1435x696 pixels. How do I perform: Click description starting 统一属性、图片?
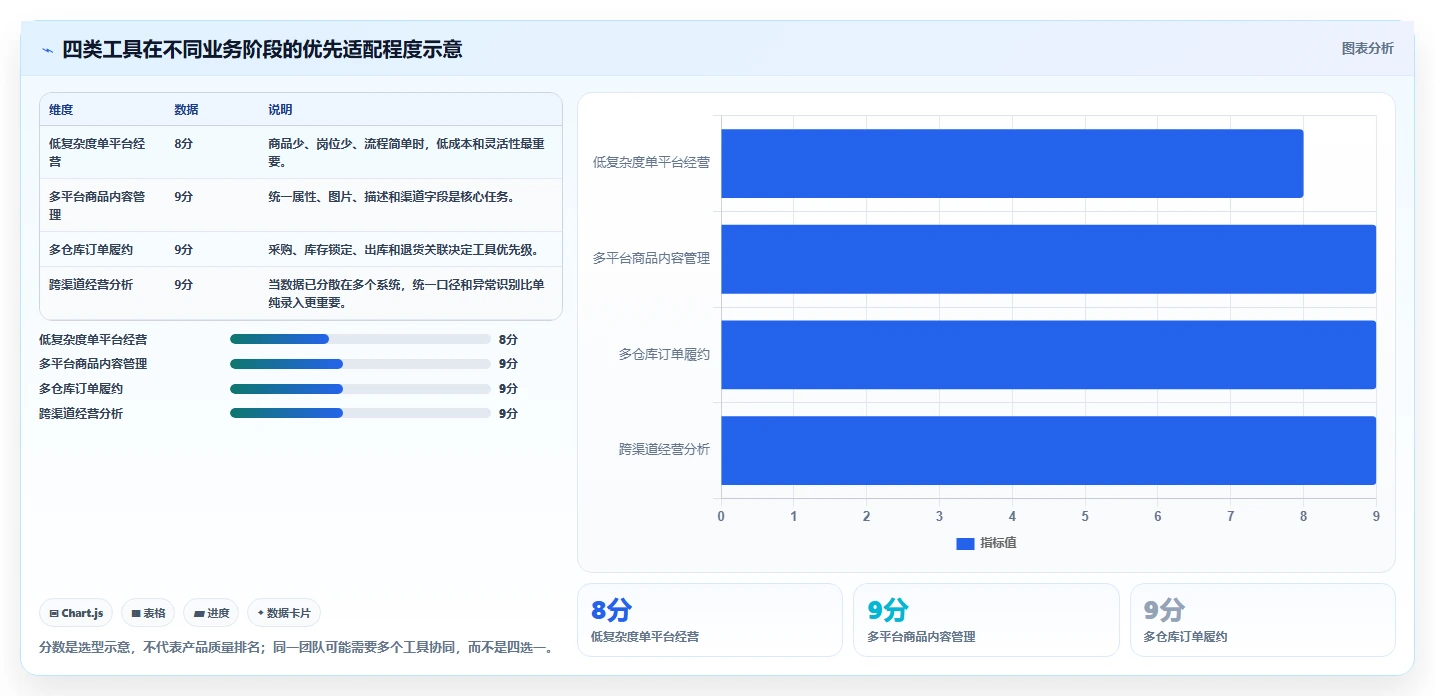point(391,197)
